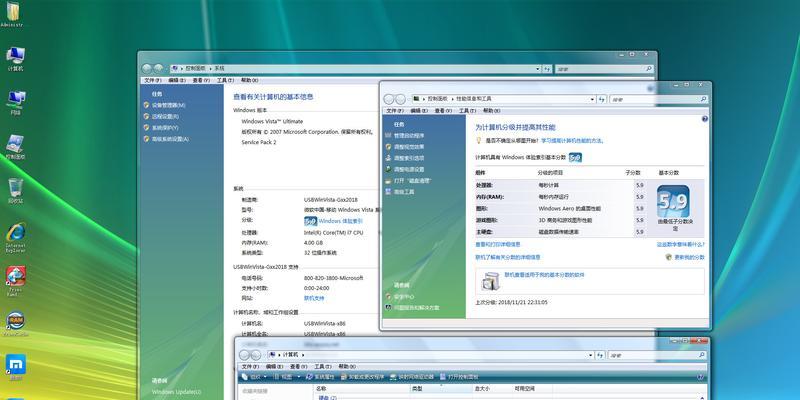Click 系统属性 in the Computer window toolbar
The image size is (800, 400).
click(x=320, y=377)
